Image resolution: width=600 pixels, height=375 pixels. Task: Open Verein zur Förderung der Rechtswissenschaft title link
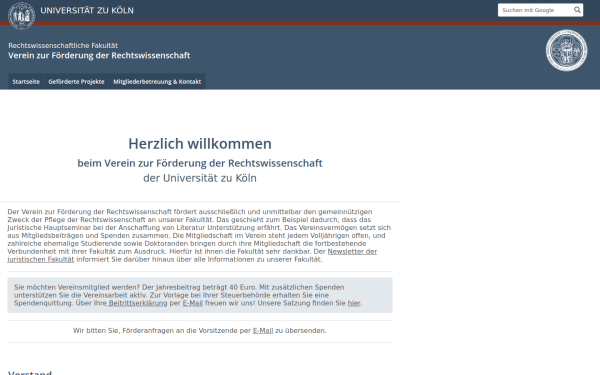point(99,55)
